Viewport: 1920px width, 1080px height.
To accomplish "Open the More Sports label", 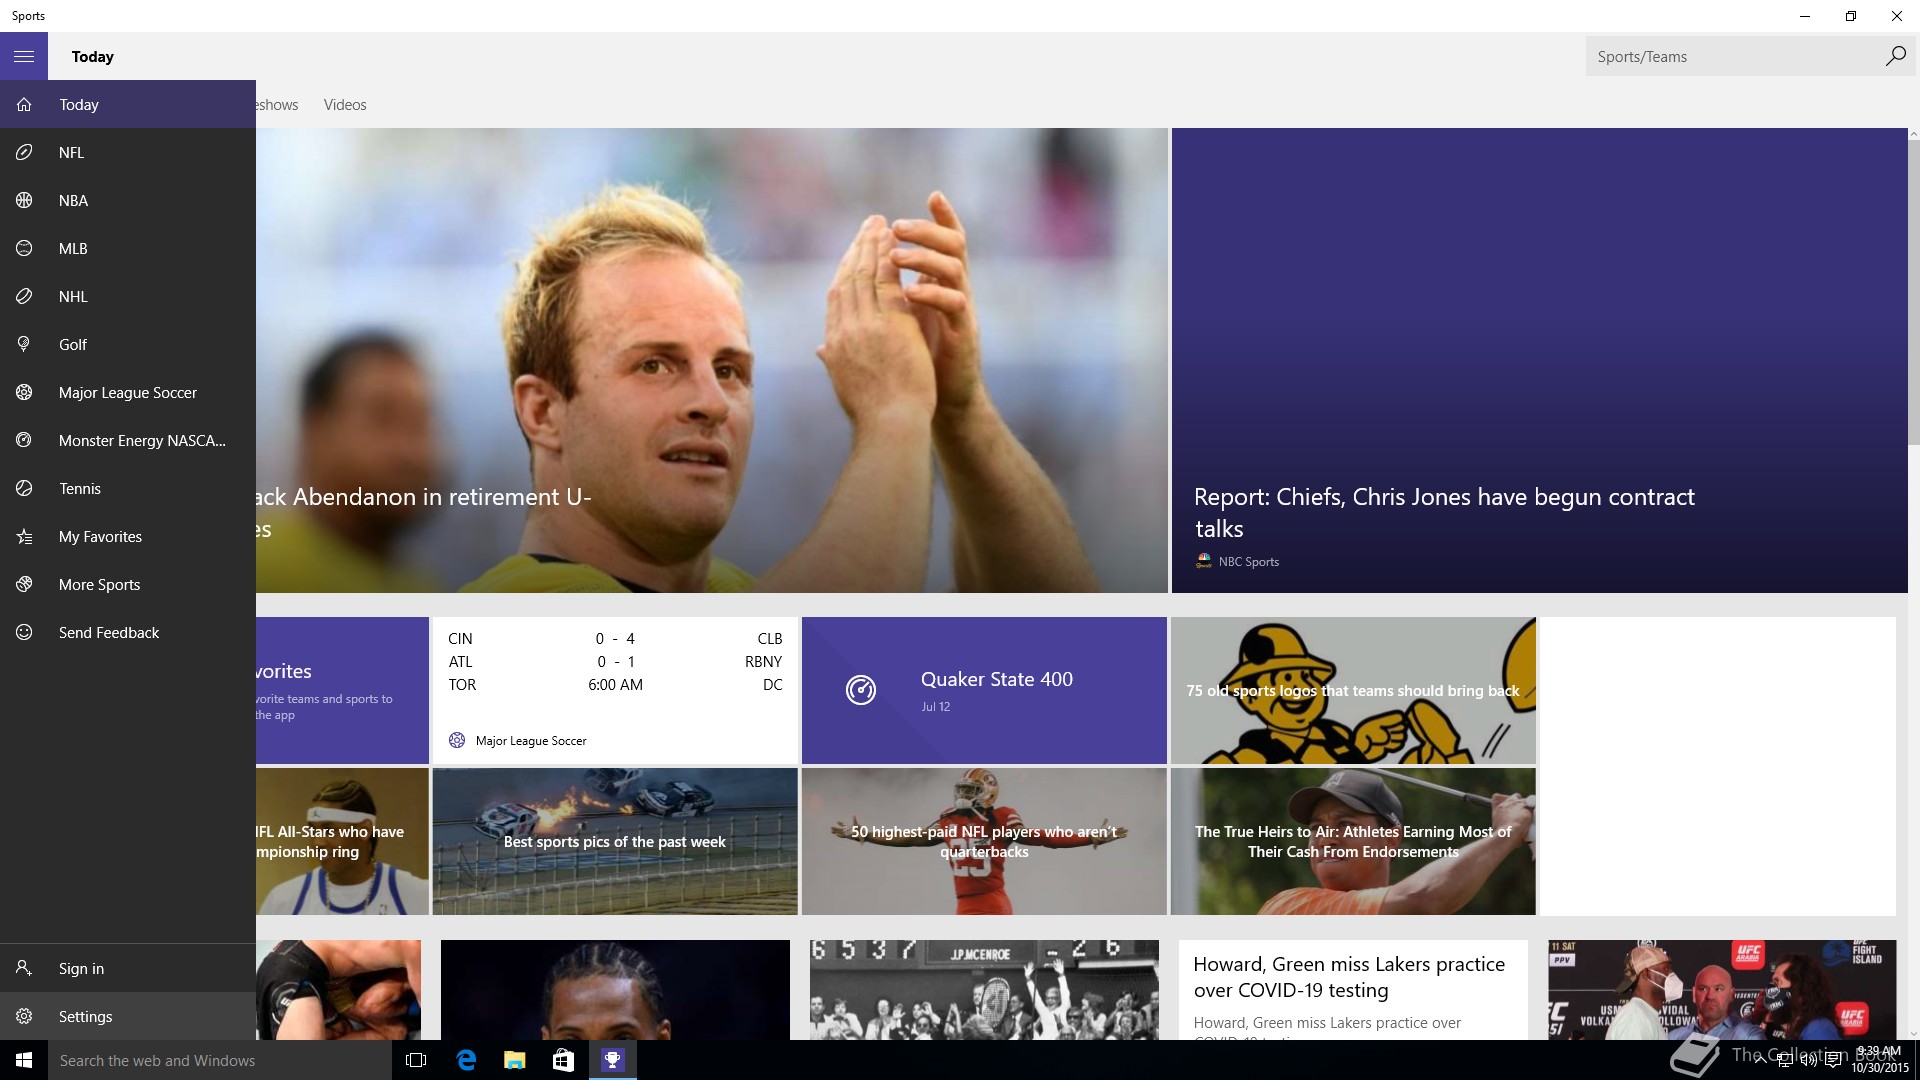I will pyautogui.click(x=99, y=584).
